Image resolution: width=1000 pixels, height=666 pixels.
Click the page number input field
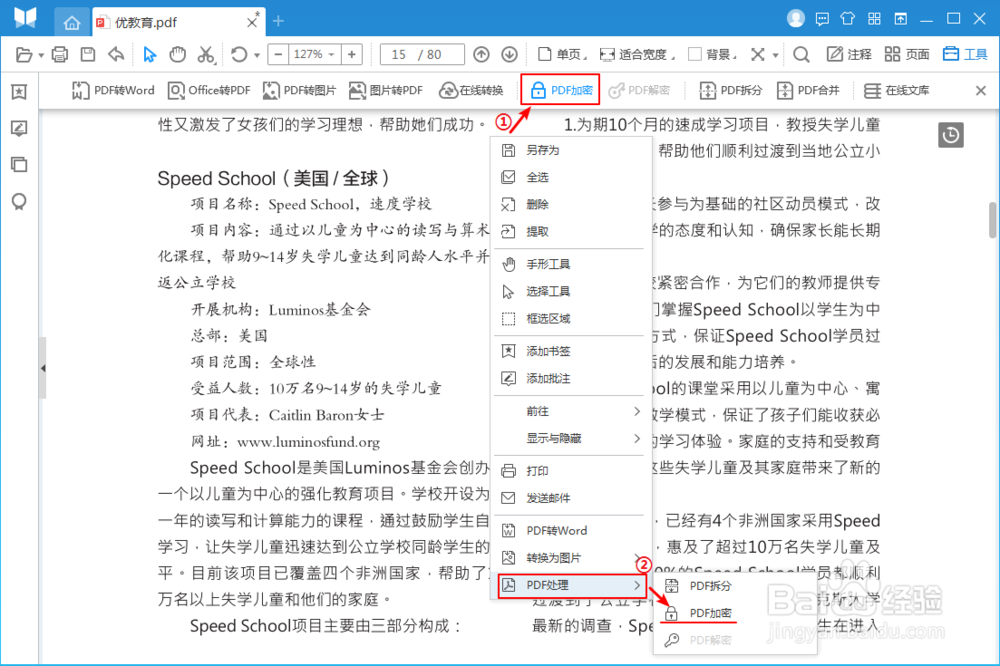(422, 55)
